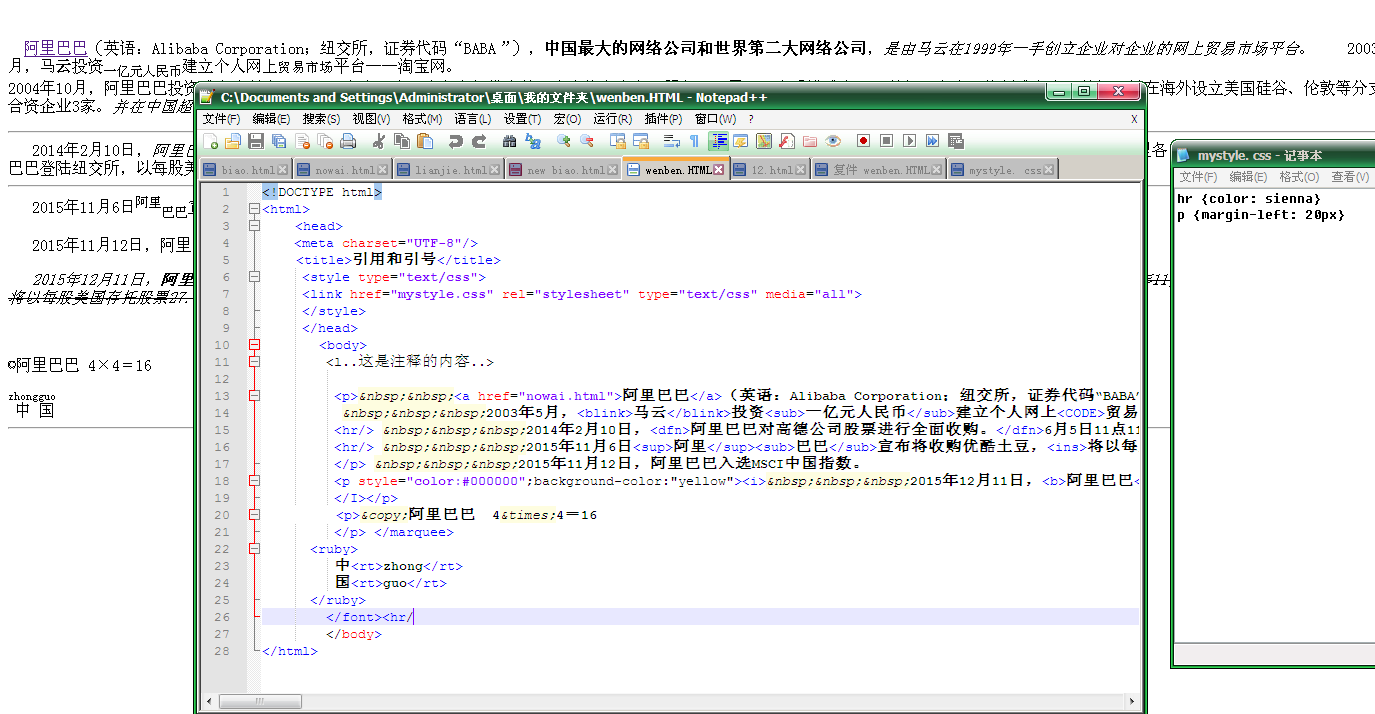Collapse the &copy; paragraph fold on line 20
This screenshot has width=1375, height=714.
point(254,515)
